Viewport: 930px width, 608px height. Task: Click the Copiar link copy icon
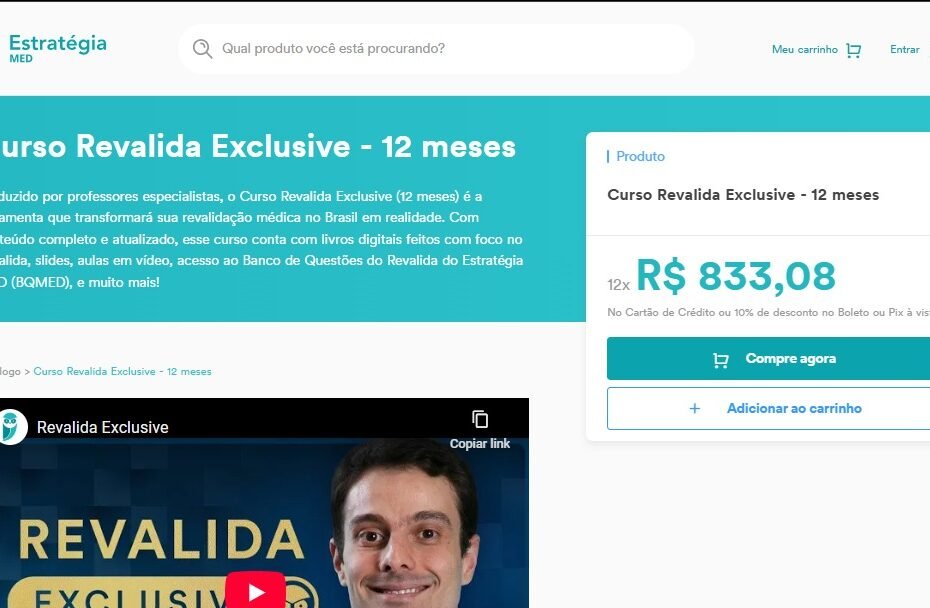(480, 419)
